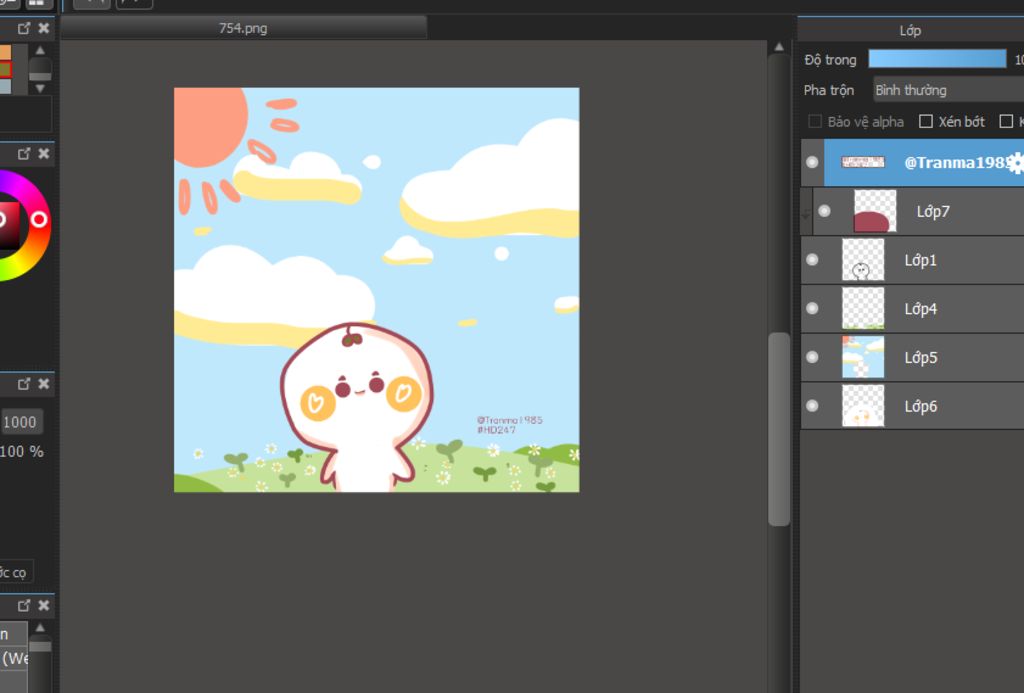Click the Pha trộn label
Screen dimensions: 1024x693
coord(829,90)
